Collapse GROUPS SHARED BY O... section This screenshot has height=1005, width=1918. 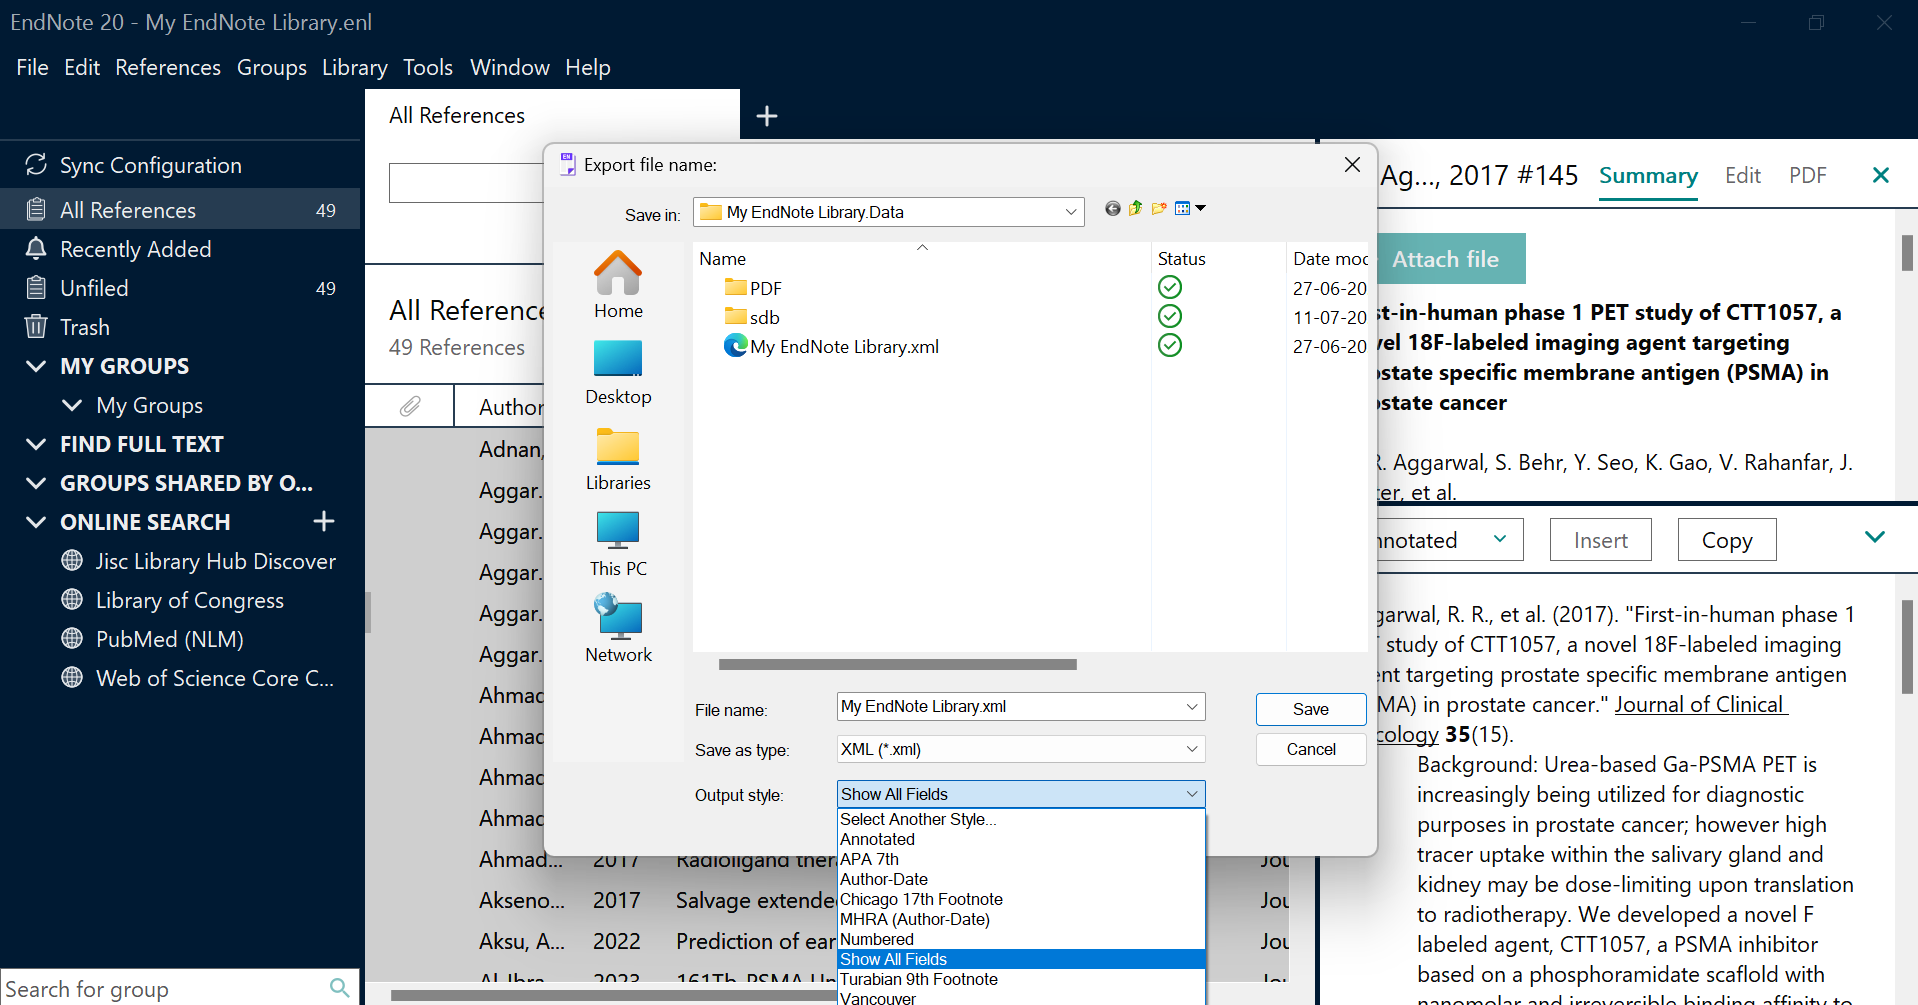tap(36, 482)
